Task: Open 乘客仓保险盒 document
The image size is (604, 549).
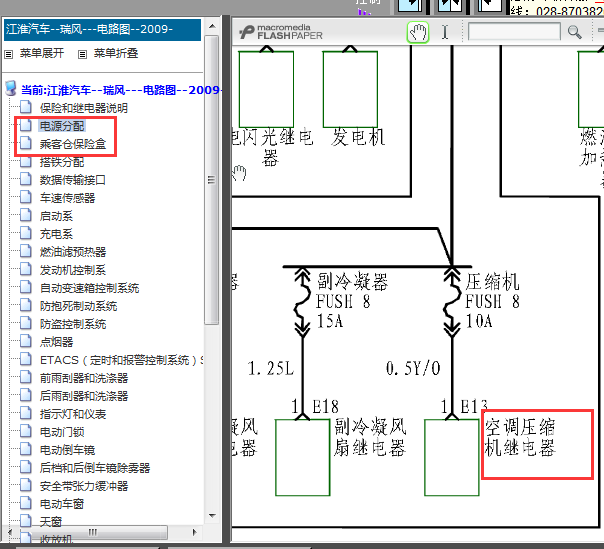Action: (73, 144)
